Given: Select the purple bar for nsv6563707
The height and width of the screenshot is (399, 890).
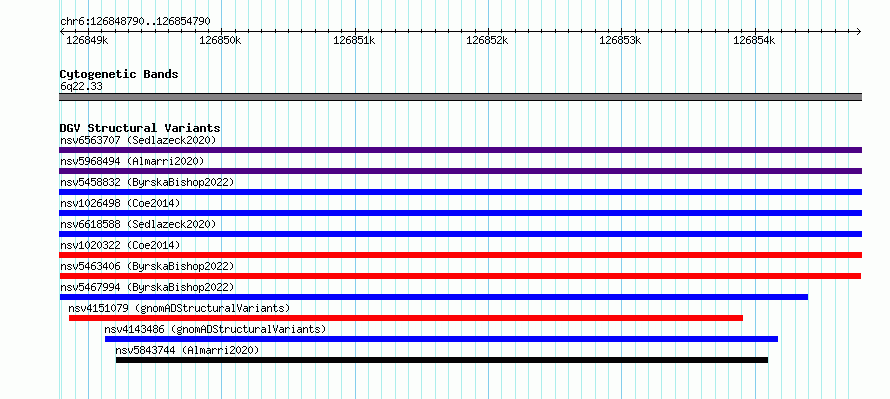Looking at the screenshot, I should click(x=460, y=150).
